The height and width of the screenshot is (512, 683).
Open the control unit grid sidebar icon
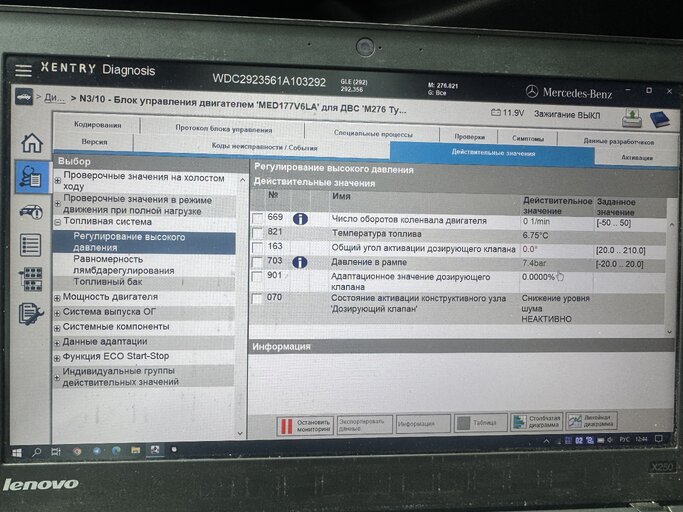pos(30,279)
